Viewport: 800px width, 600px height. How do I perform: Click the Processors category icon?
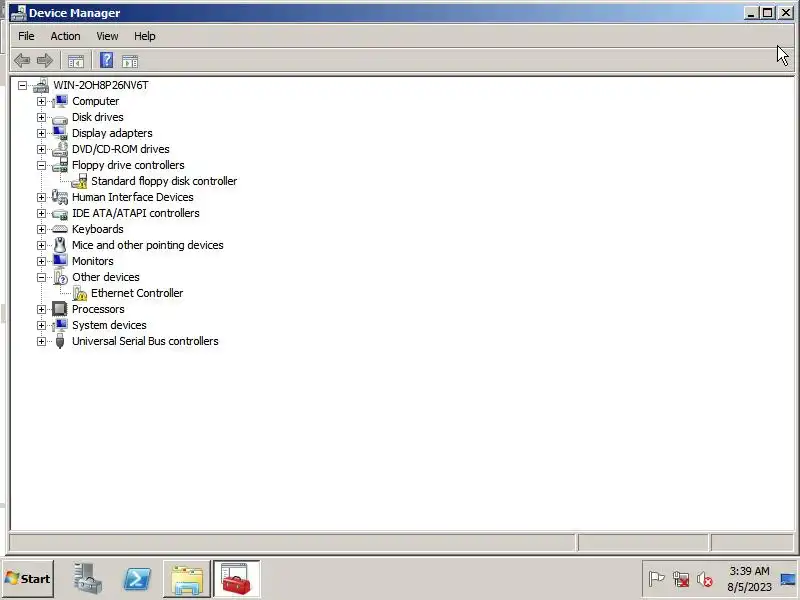pos(60,309)
